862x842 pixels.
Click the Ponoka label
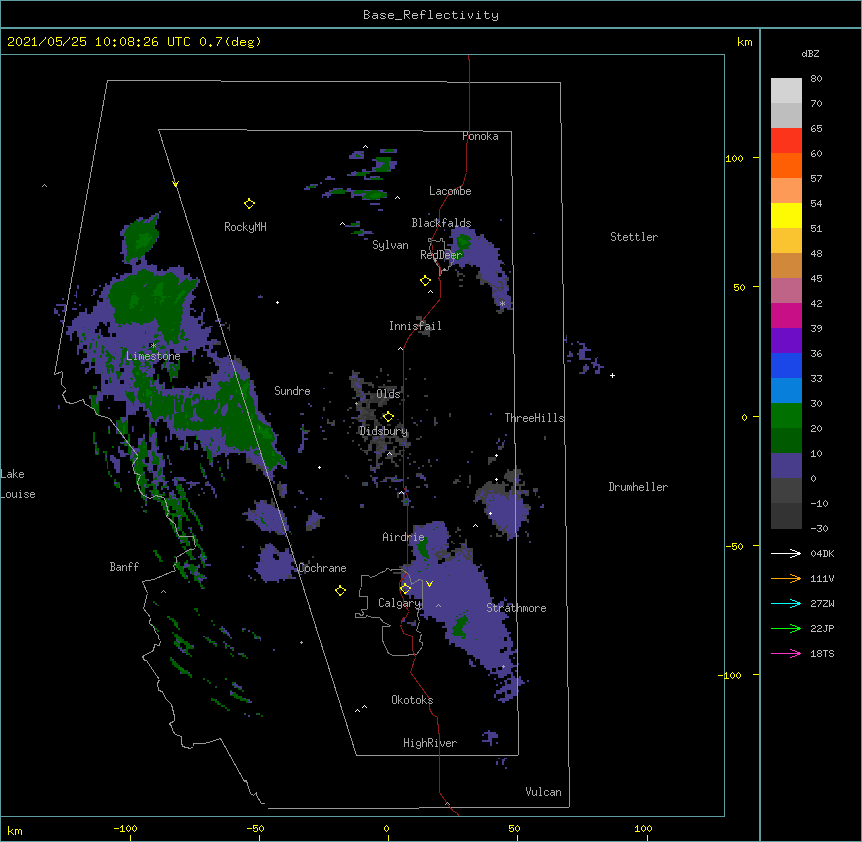coord(480,136)
